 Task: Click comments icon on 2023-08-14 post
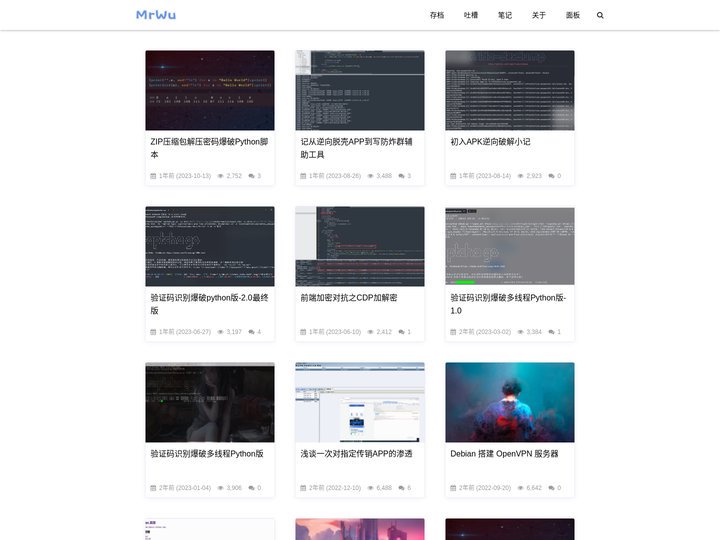[551, 176]
